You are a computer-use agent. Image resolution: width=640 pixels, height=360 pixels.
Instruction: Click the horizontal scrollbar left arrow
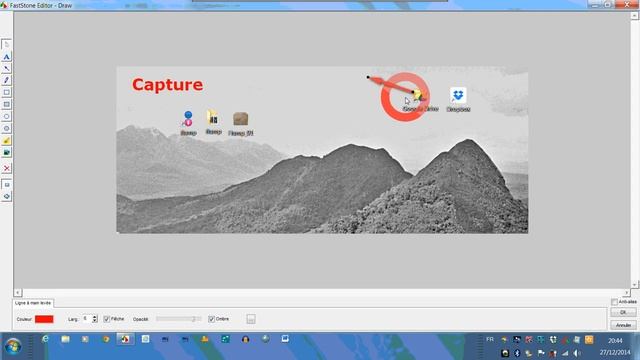(18, 293)
